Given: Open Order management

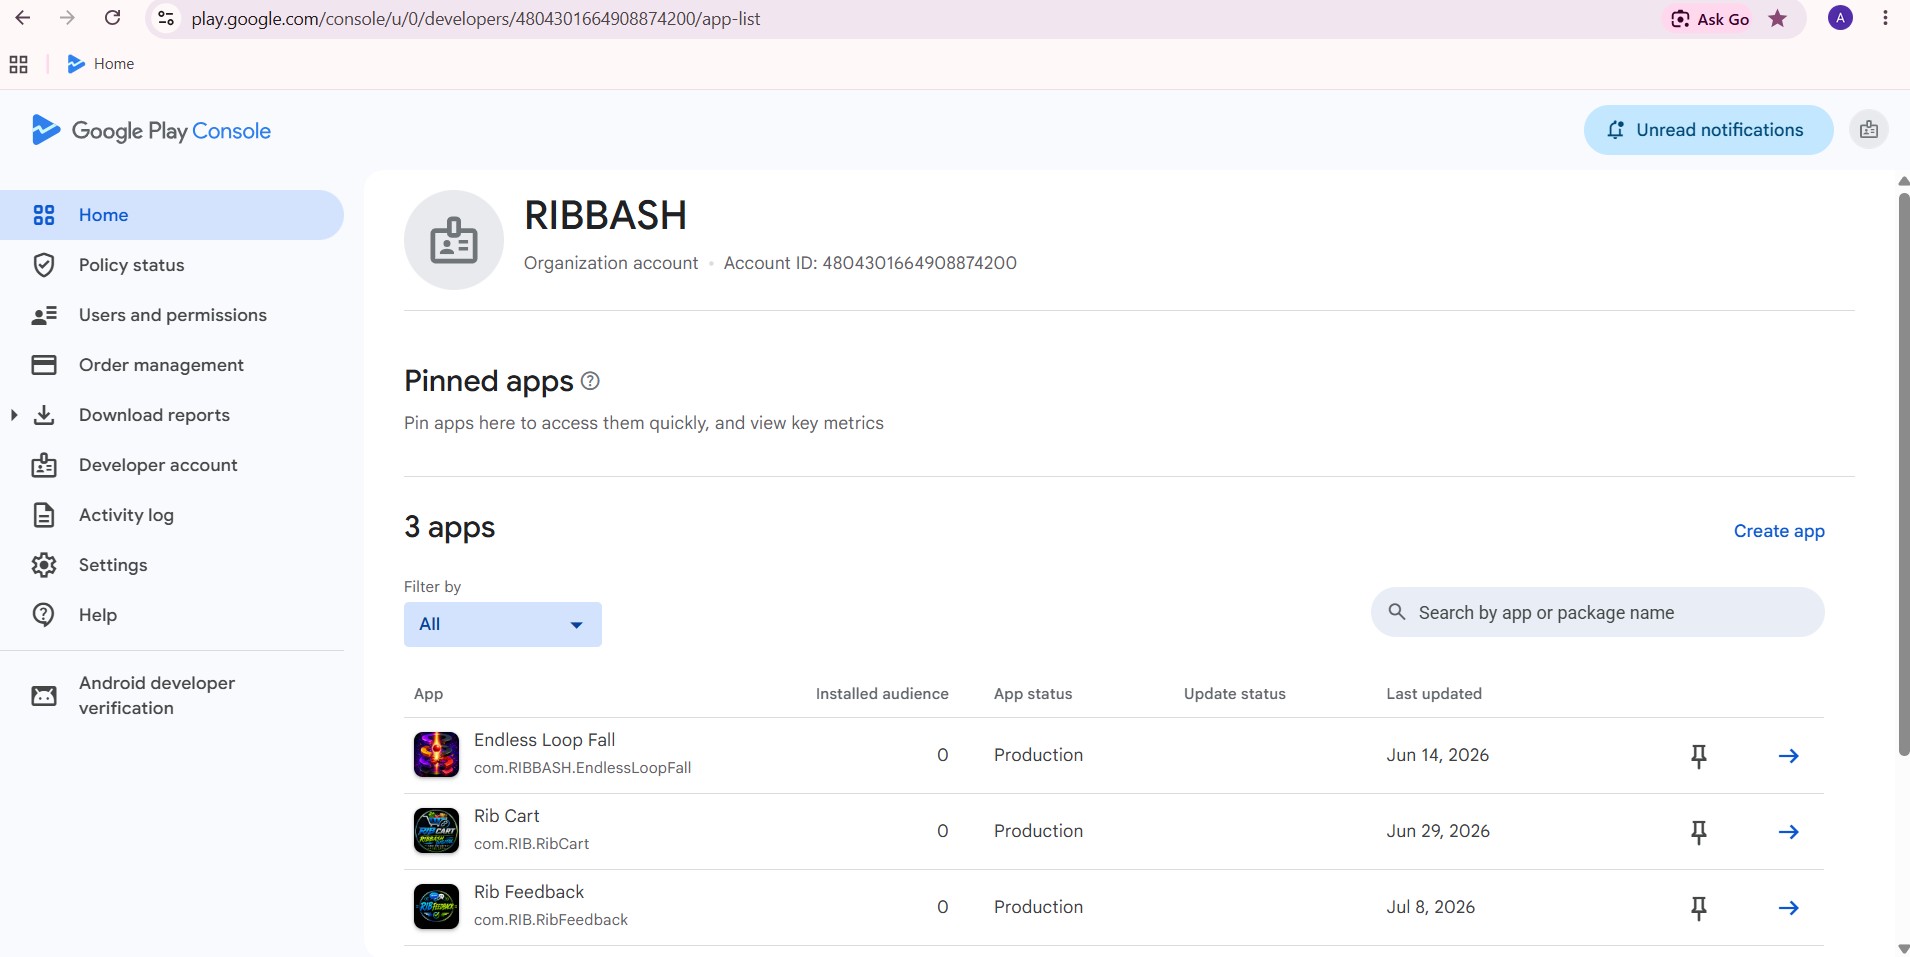Looking at the screenshot, I should (x=172, y=365).
